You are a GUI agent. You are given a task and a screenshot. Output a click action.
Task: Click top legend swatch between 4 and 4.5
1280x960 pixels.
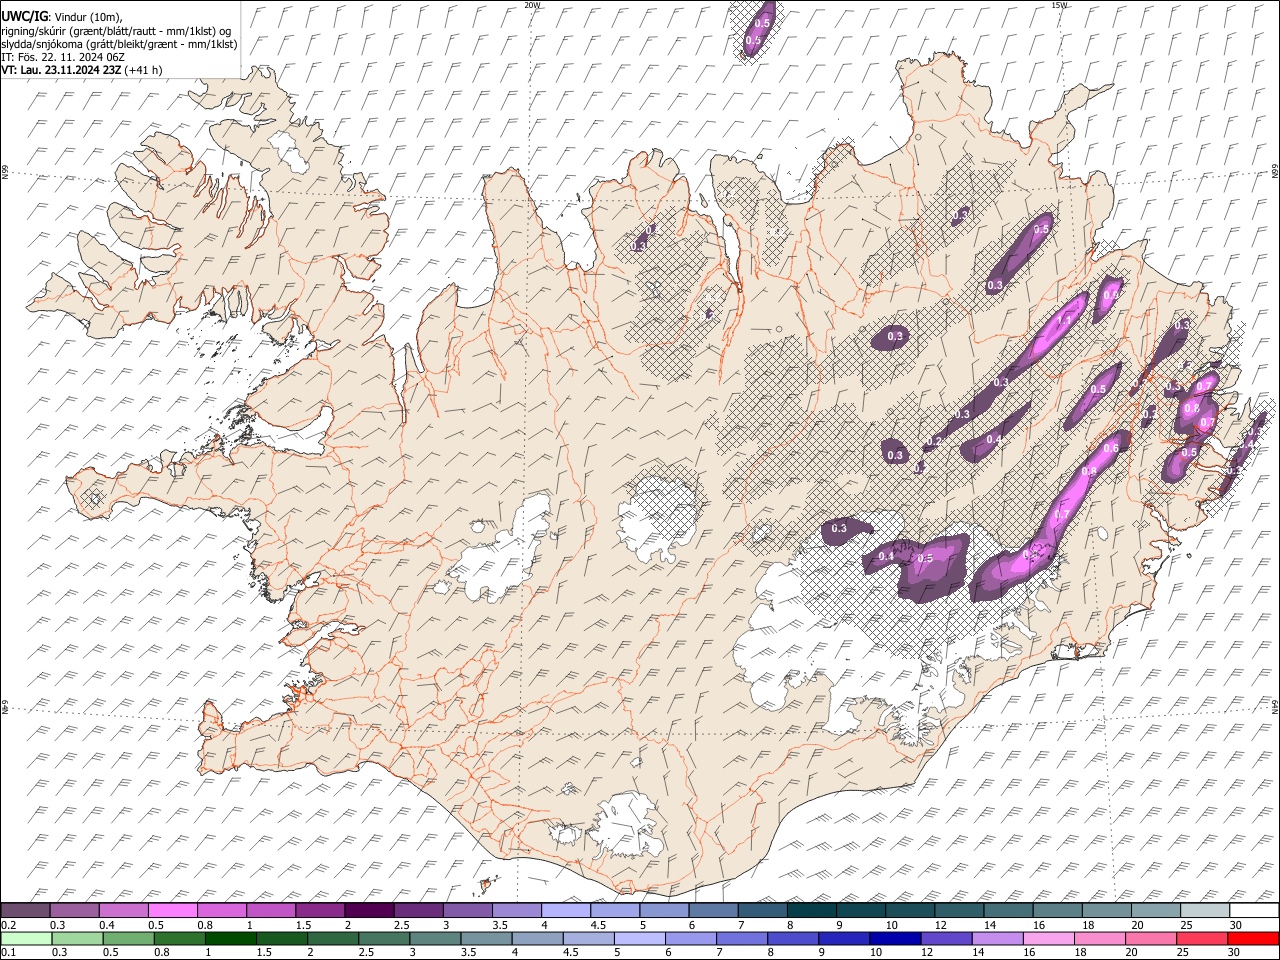click(565, 911)
